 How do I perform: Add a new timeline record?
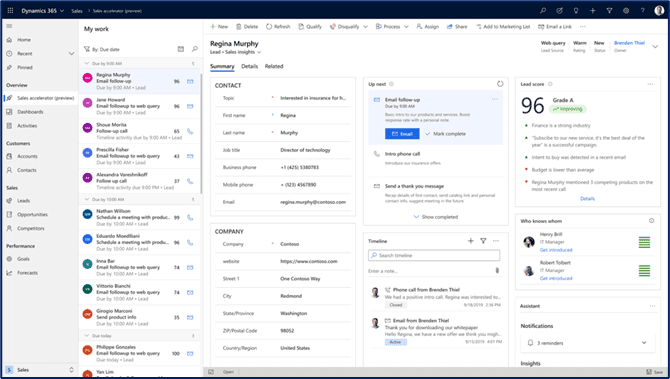[470, 241]
